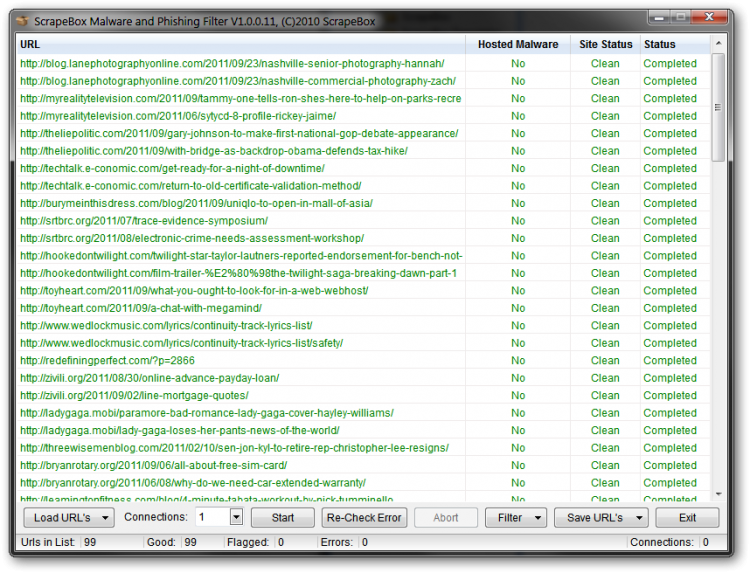Open the Save URL's dropdown button

(x=603, y=517)
